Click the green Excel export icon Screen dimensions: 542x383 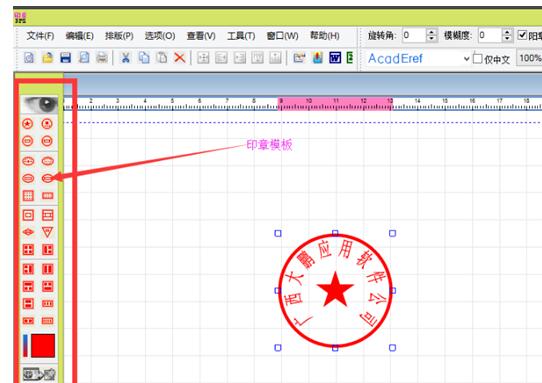click(349, 58)
